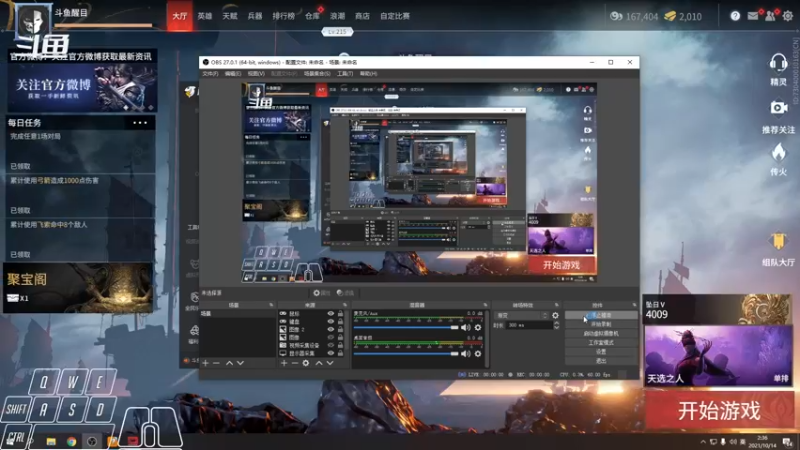The height and width of the screenshot is (450, 800).
Task: Open the 渐变 transition dropdown
Action: tap(521, 316)
